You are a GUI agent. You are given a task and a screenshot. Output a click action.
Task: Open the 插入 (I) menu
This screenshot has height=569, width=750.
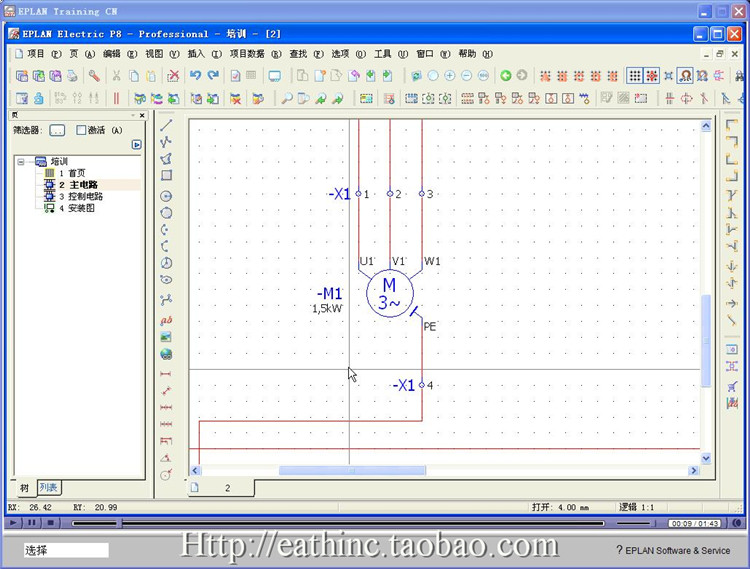point(204,54)
